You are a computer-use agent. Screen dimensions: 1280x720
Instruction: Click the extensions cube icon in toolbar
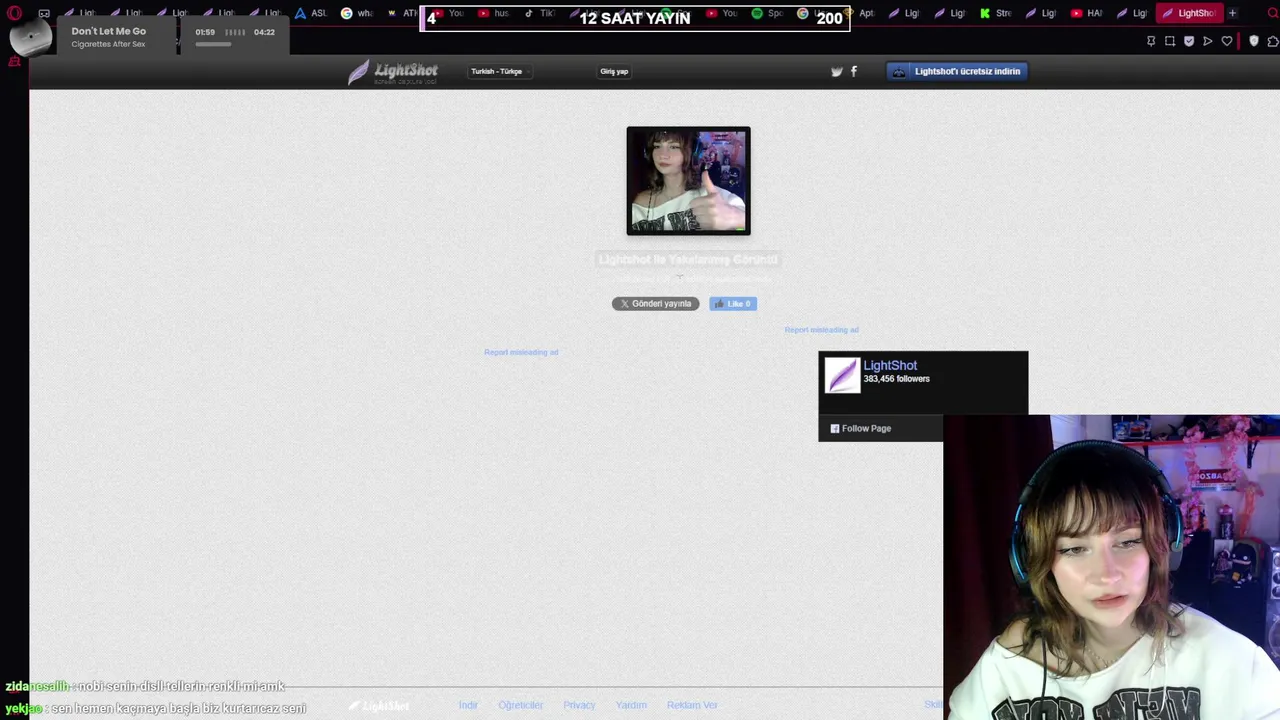tap(1273, 41)
